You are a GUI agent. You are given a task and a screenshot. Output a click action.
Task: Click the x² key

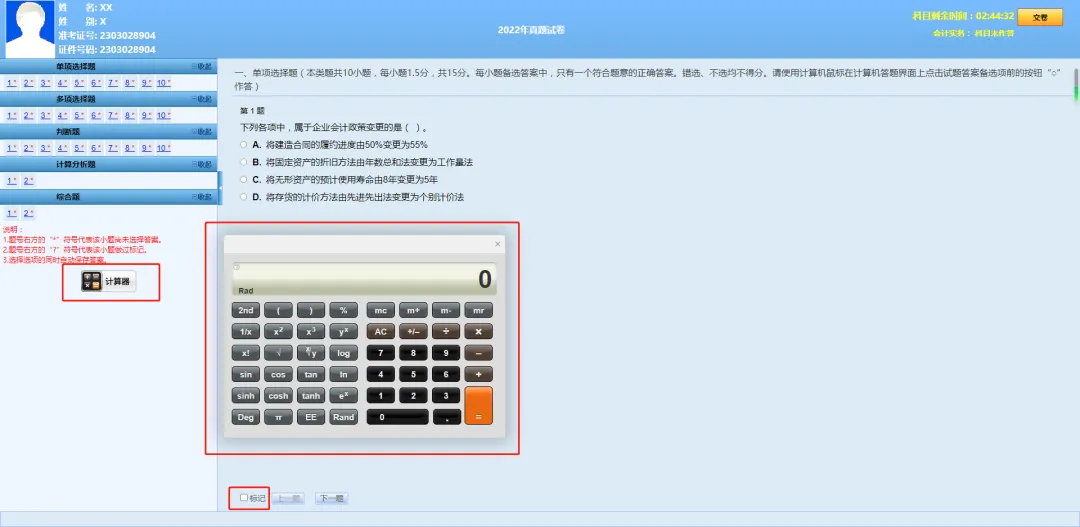[278, 331]
